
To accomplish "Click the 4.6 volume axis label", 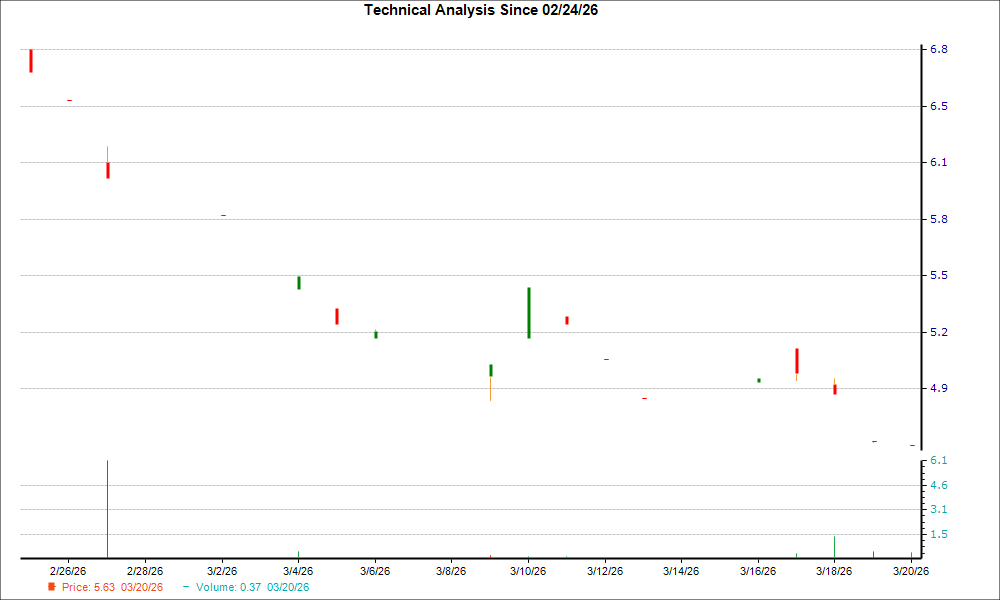I will (x=939, y=485).
